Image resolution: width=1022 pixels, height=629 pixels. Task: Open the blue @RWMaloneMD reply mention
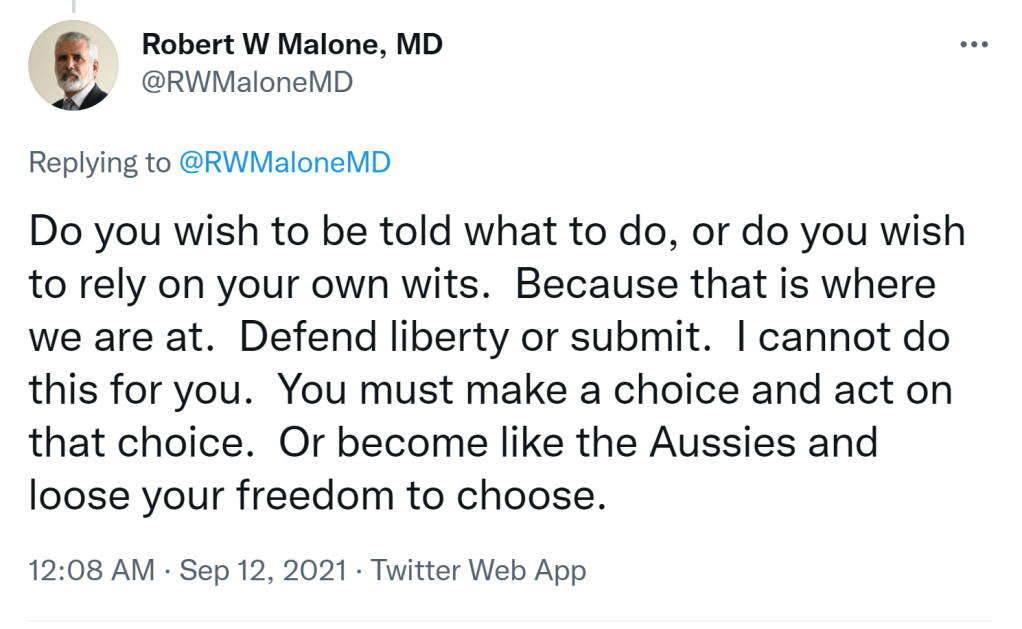(284, 163)
